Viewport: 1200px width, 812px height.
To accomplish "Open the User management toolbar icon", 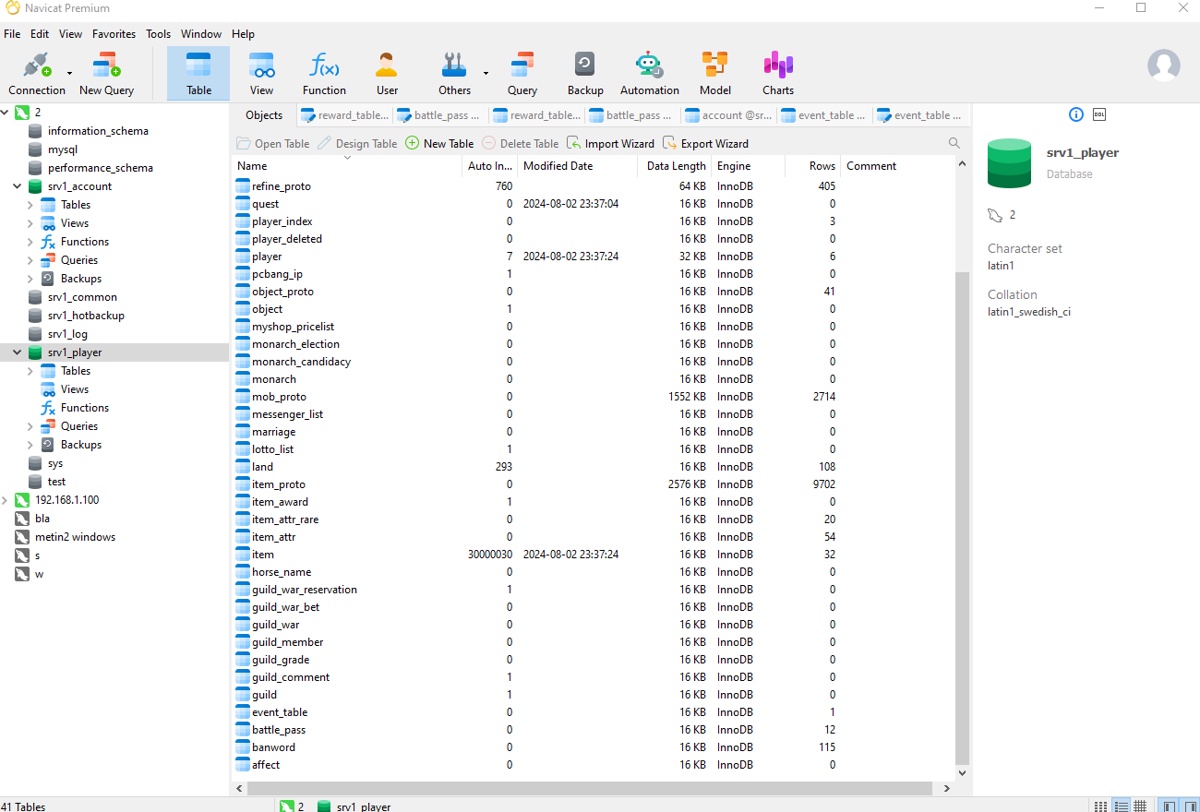I will [387, 74].
